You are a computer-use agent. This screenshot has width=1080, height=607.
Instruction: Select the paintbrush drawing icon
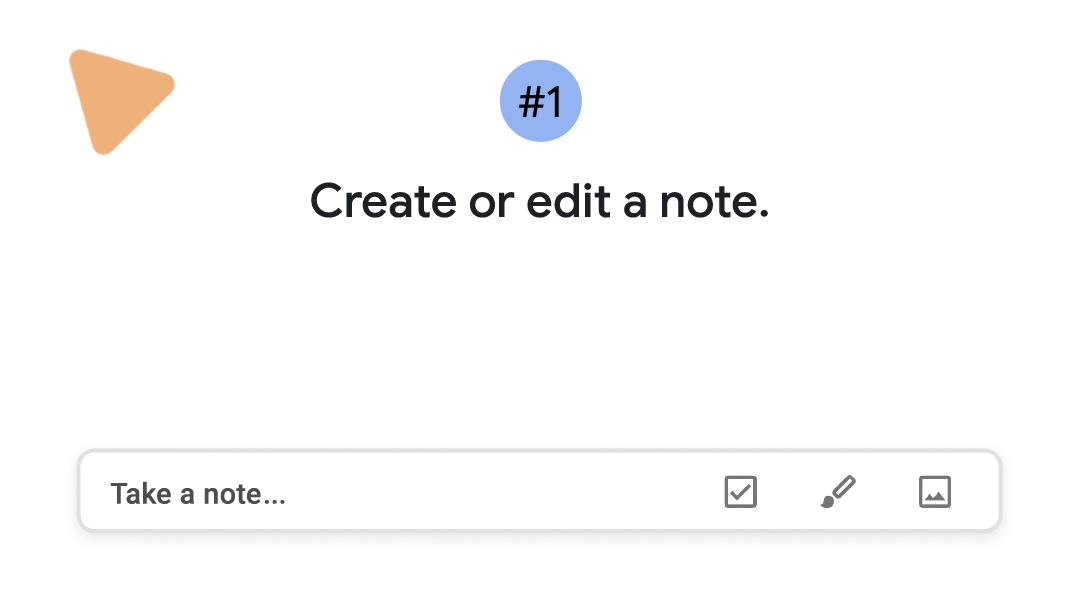click(x=838, y=492)
